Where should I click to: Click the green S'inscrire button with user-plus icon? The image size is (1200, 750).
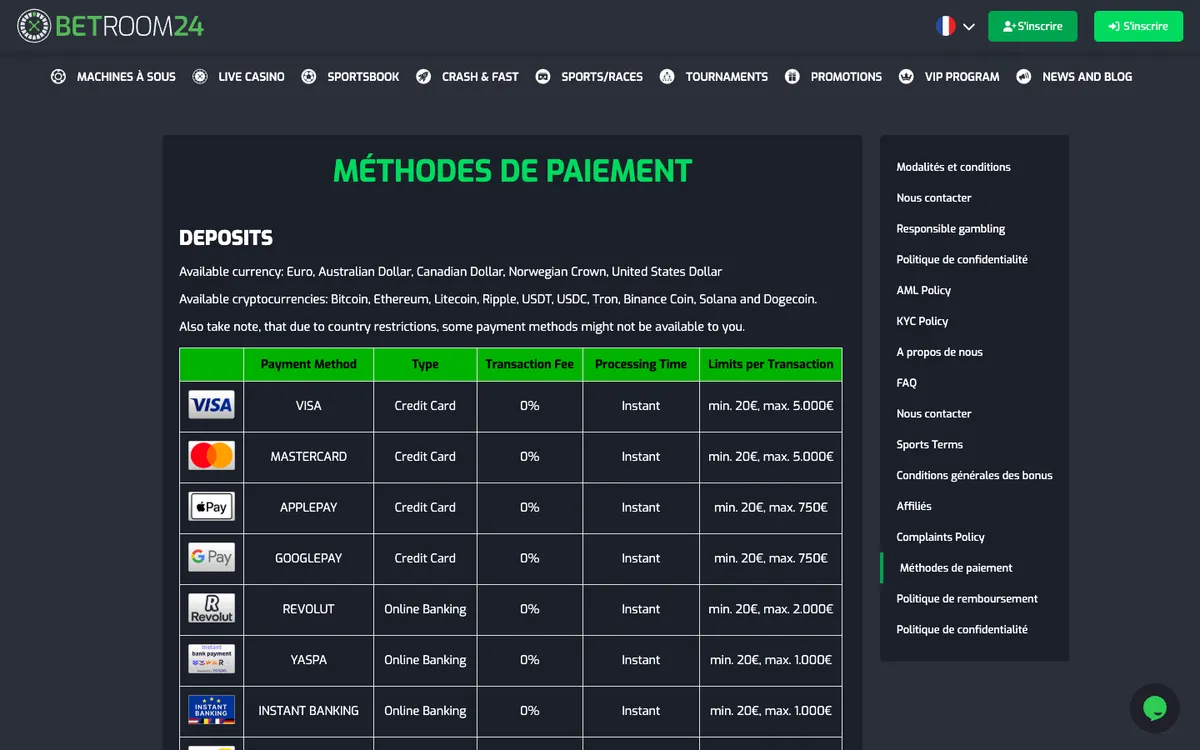1032,26
